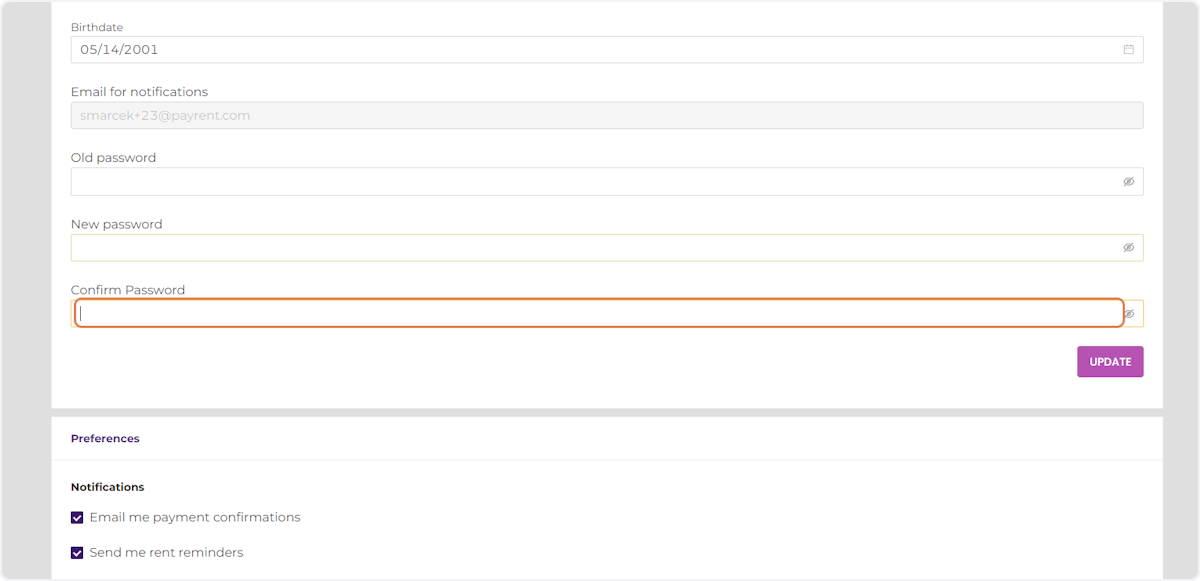Screen dimensions: 1200x581
Task: Toggle the payment confirmations notification setting
Action: [x=77, y=517]
